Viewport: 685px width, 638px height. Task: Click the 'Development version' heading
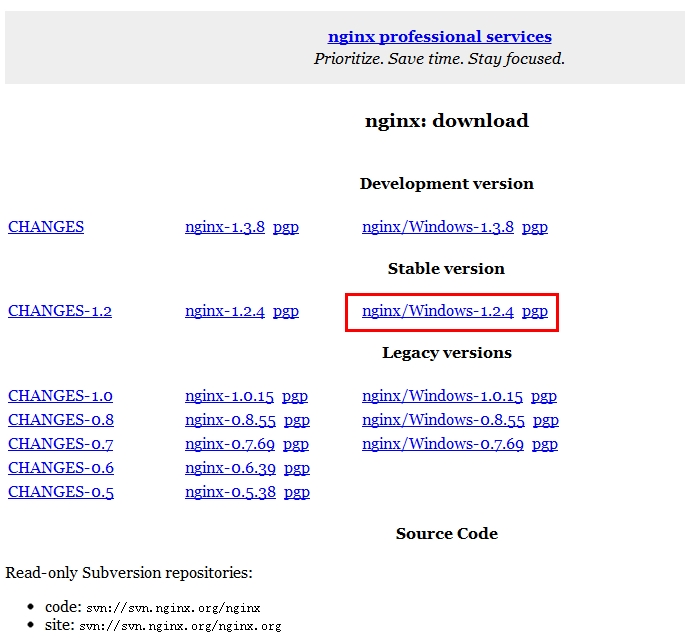click(x=446, y=184)
